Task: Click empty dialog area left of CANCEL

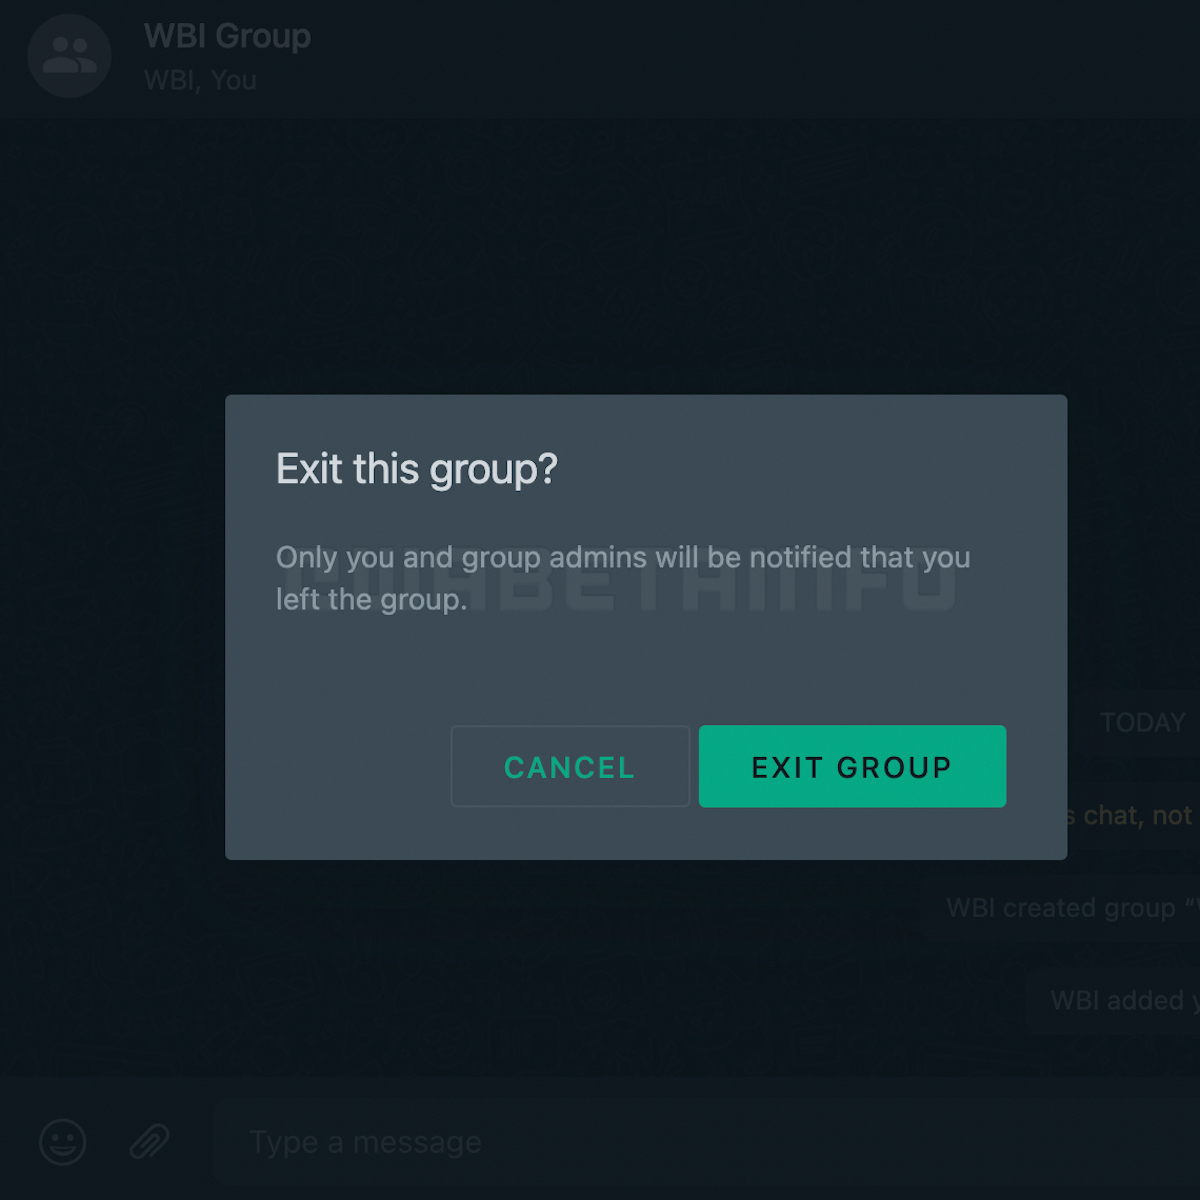Action: [x=338, y=766]
